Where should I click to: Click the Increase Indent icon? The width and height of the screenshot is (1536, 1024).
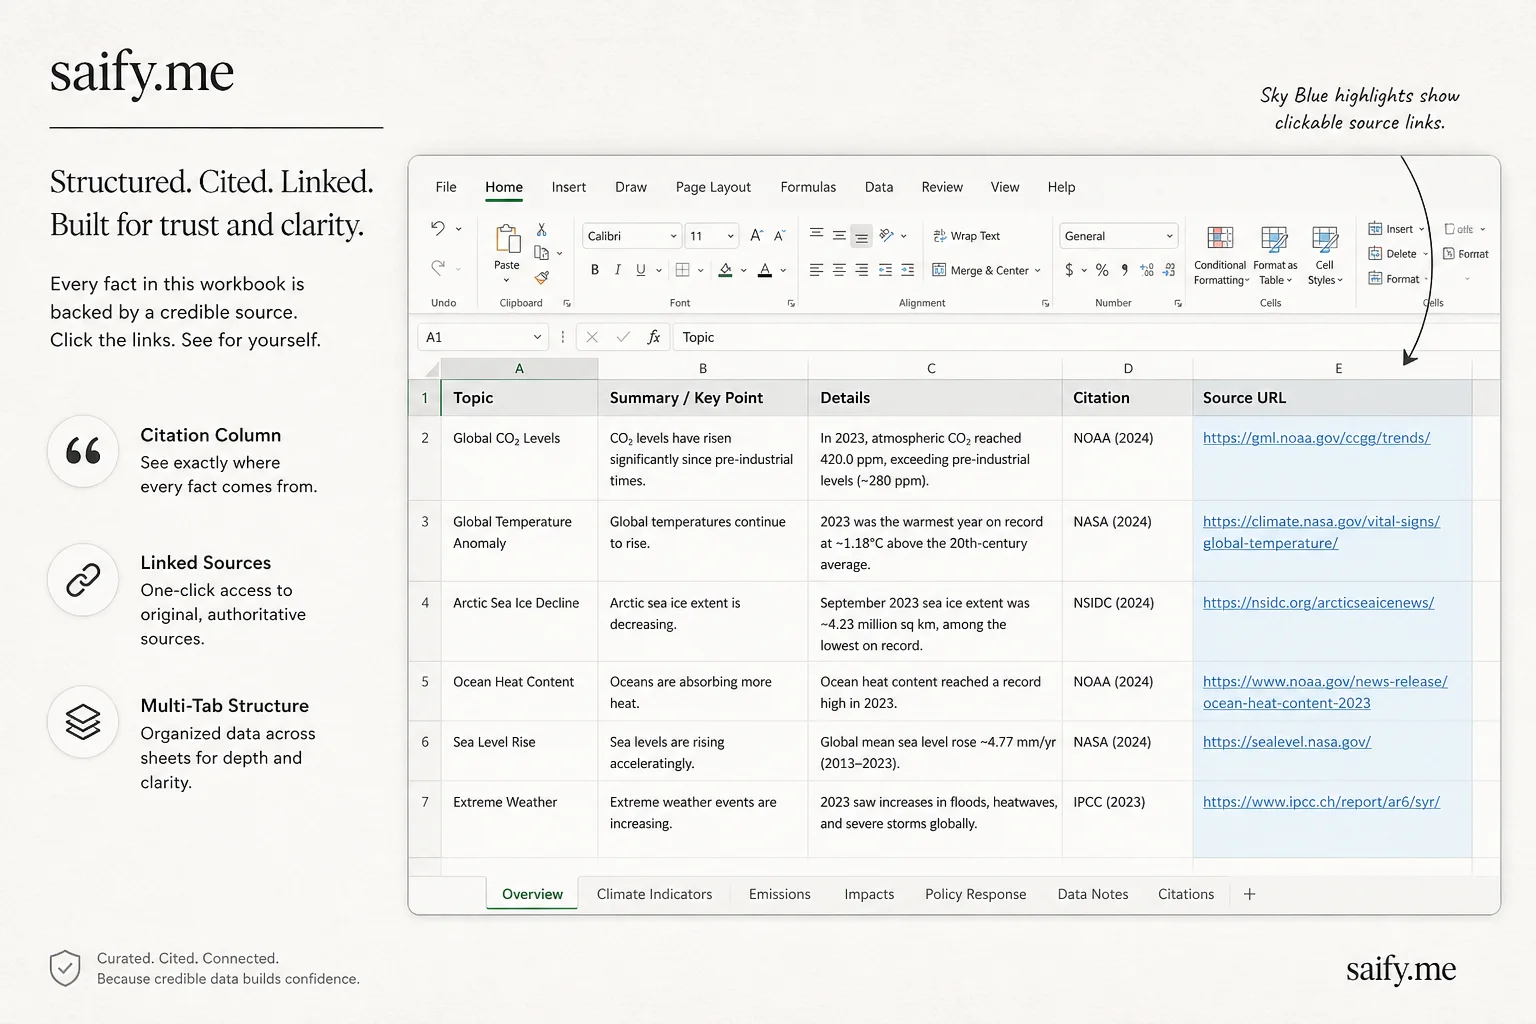coord(907,270)
